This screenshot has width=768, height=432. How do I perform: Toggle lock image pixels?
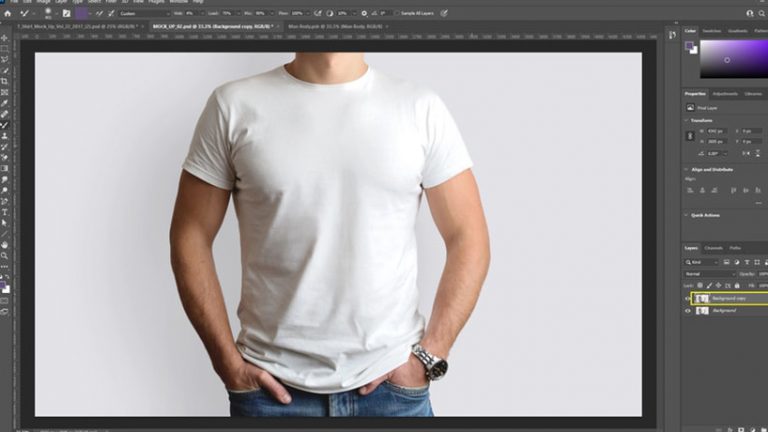[709, 285]
